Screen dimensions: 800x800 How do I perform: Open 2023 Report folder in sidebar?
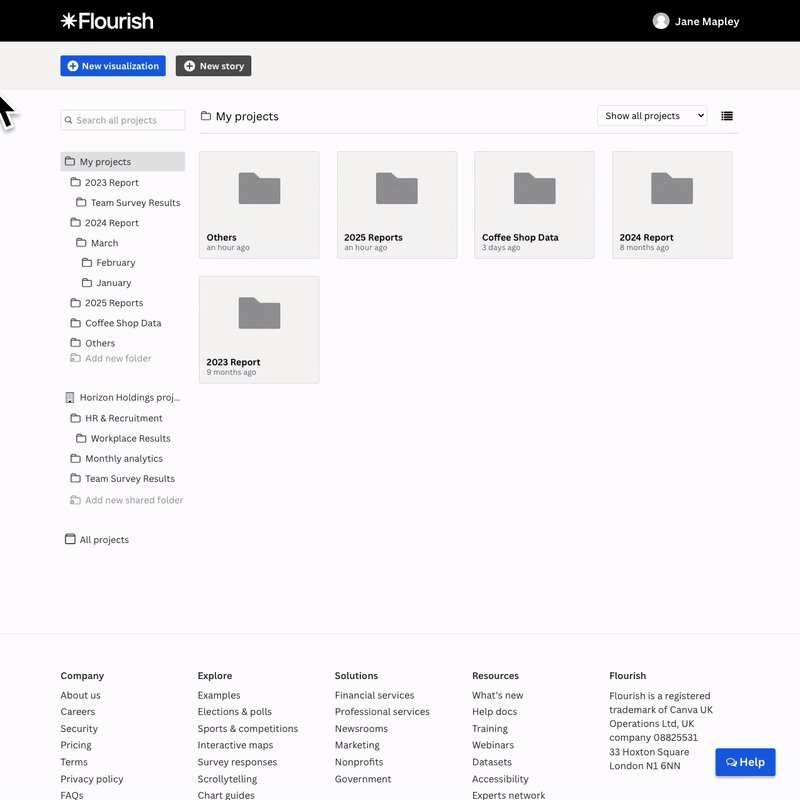click(112, 182)
